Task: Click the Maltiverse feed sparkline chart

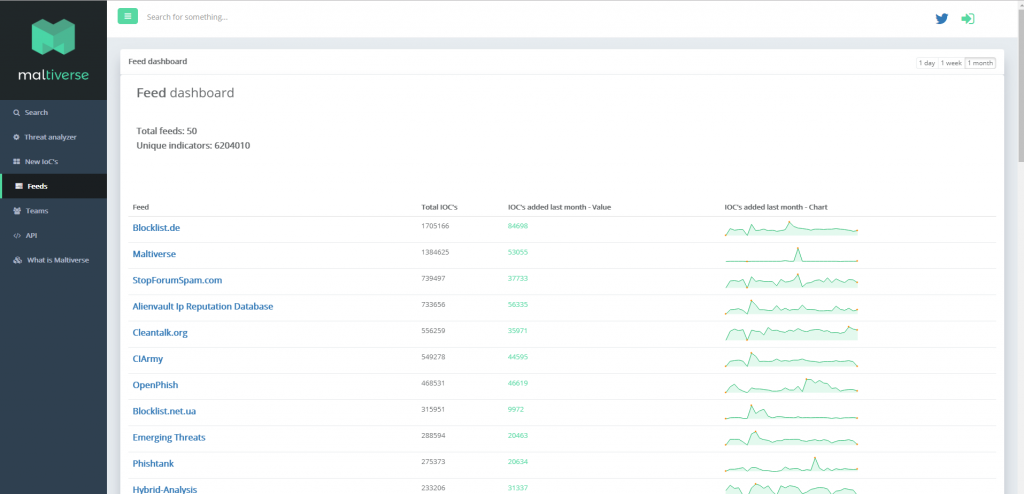Action: point(791,255)
